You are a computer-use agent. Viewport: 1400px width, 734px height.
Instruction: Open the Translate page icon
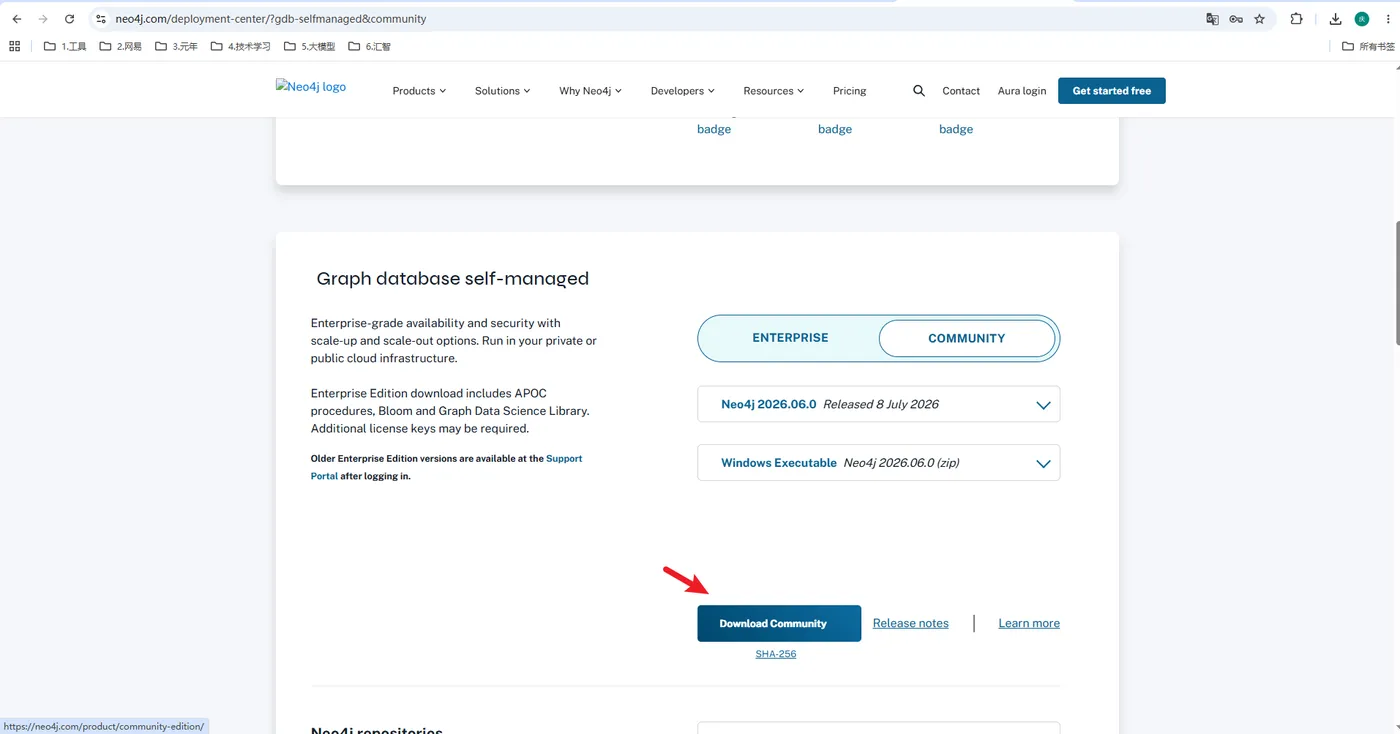tap(1212, 19)
